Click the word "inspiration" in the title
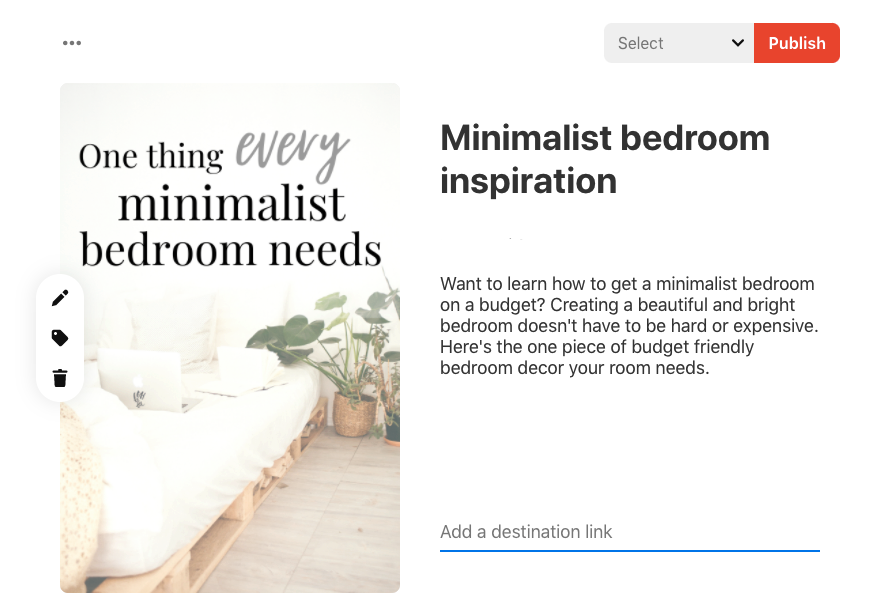Viewport: 878px width, 599px height. [528, 181]
